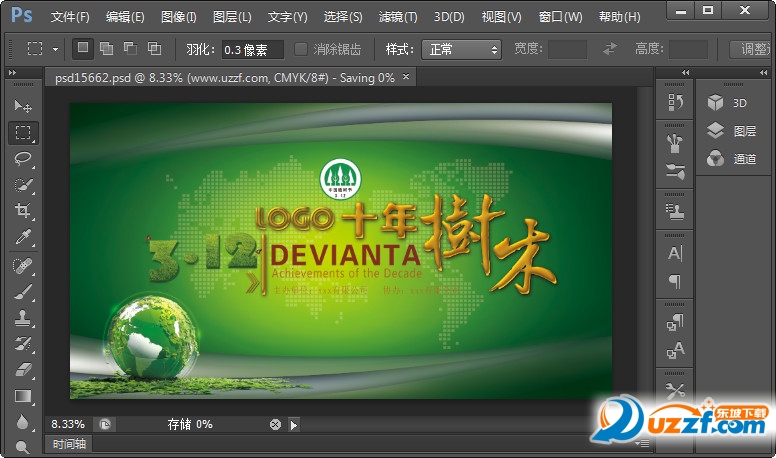This screenshot has height=458, width=776.
Task: Click the 调整边缘 refine edge button
Action: click(x=751, y=49)
